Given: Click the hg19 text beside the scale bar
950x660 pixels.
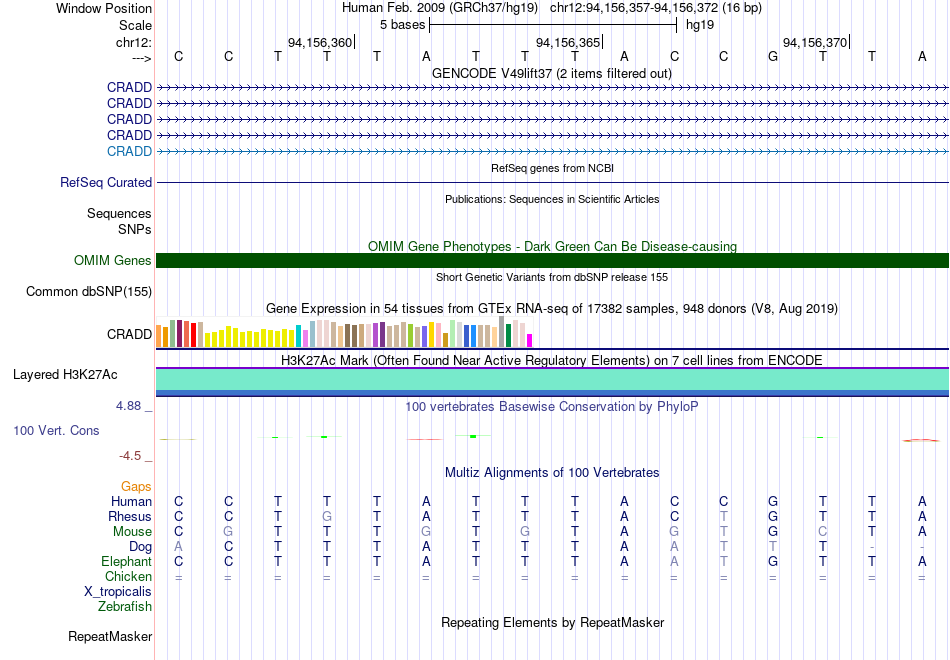Looking at the screenshot, I should click(700, 25).
